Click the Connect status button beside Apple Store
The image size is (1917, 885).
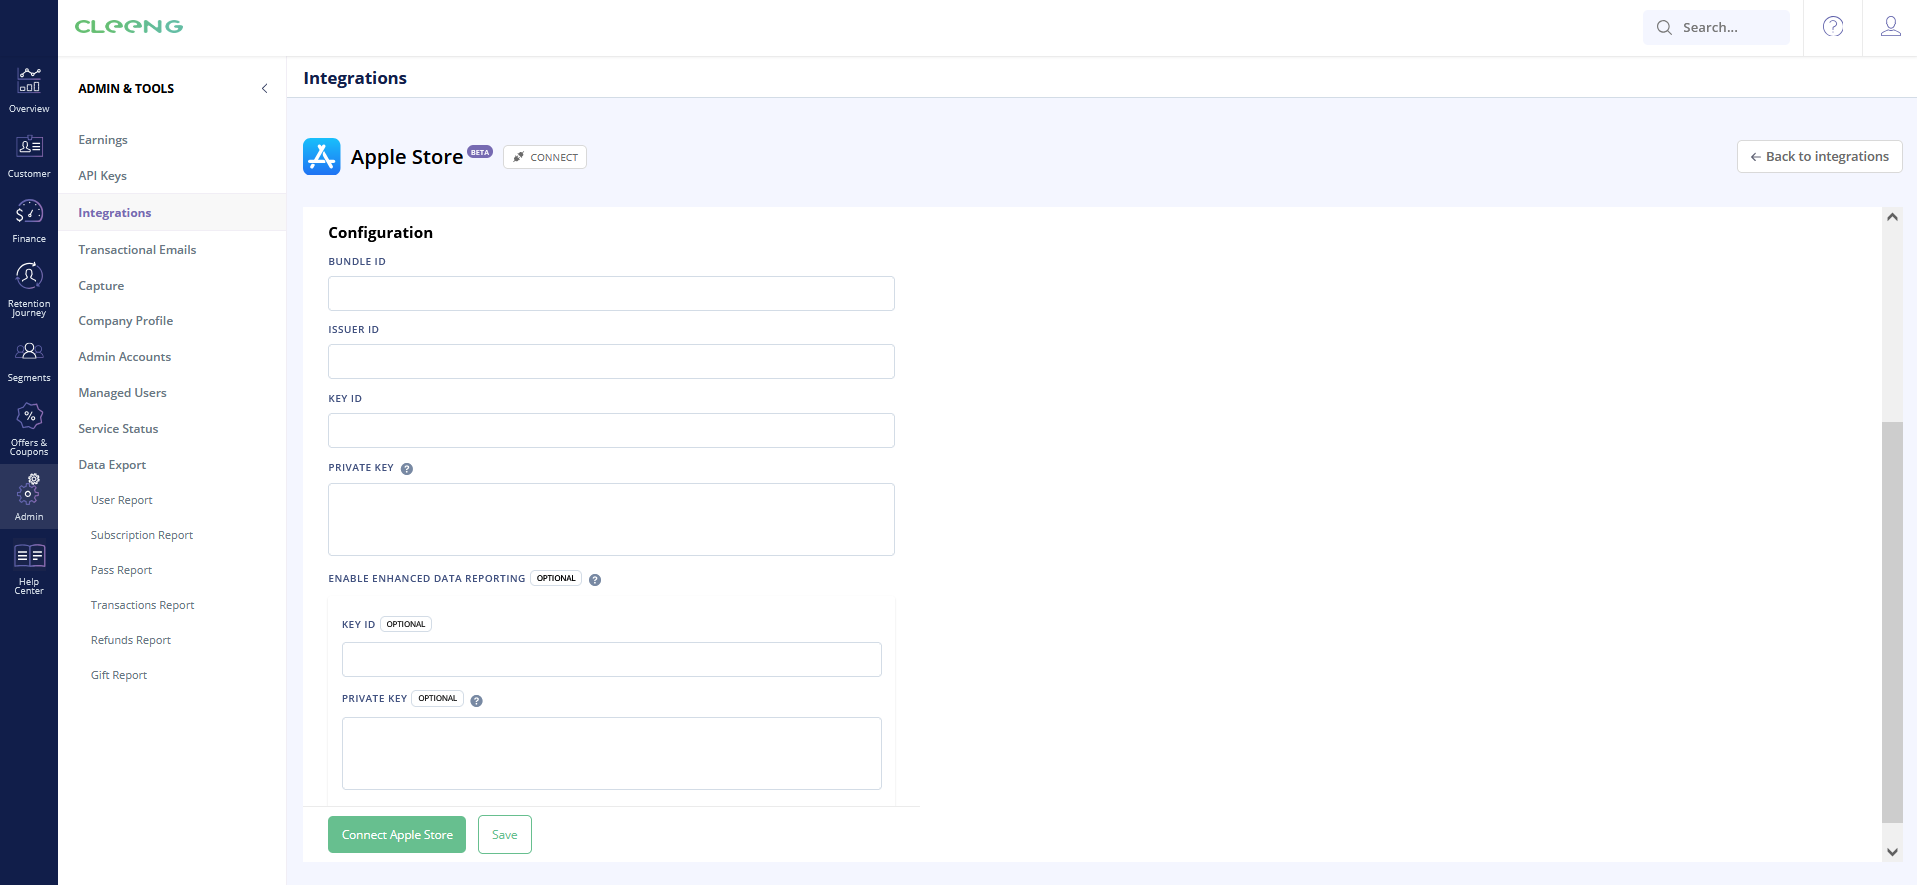(x=545, y=157)
